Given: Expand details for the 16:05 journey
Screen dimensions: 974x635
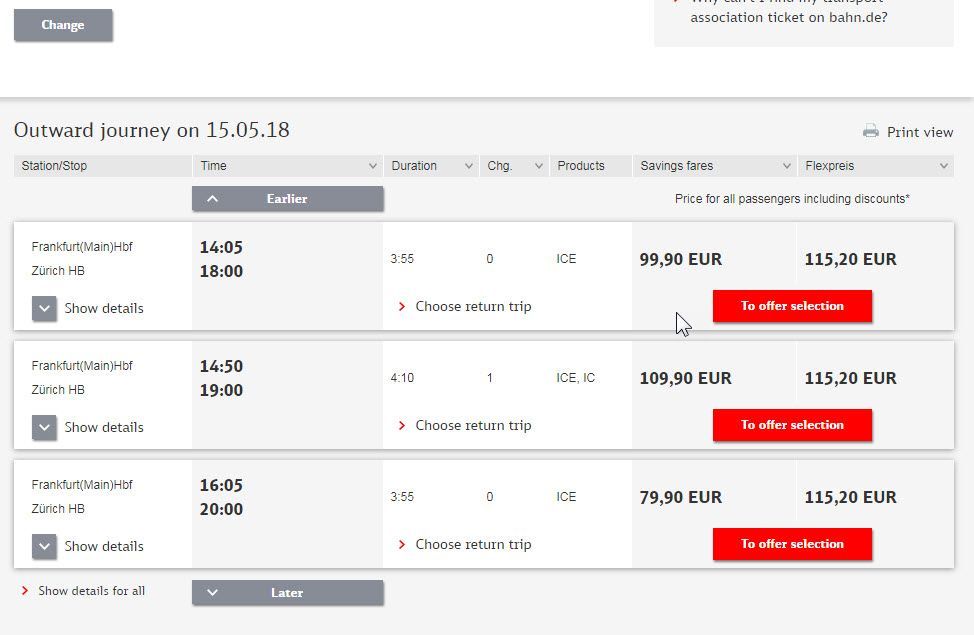Looking at the screenshot, I should (44, 546).
